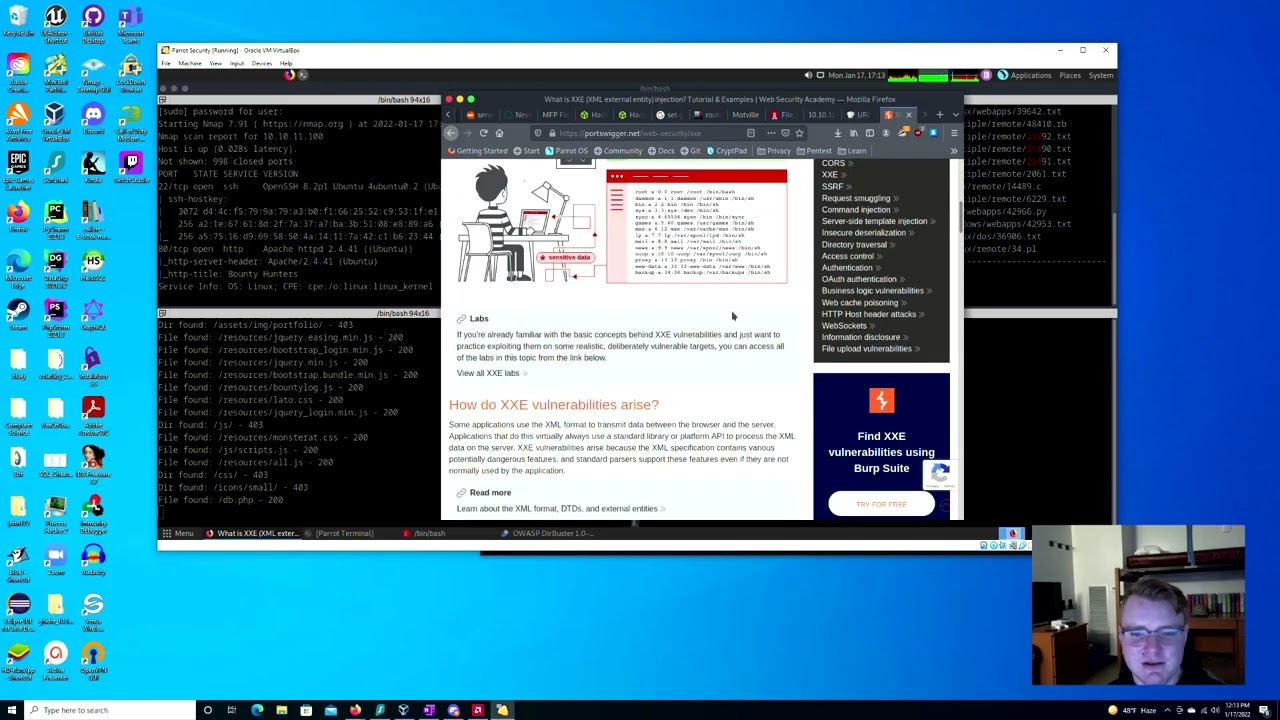
Task: Open File Explorer in taskbar
Action: click(282, 710)
